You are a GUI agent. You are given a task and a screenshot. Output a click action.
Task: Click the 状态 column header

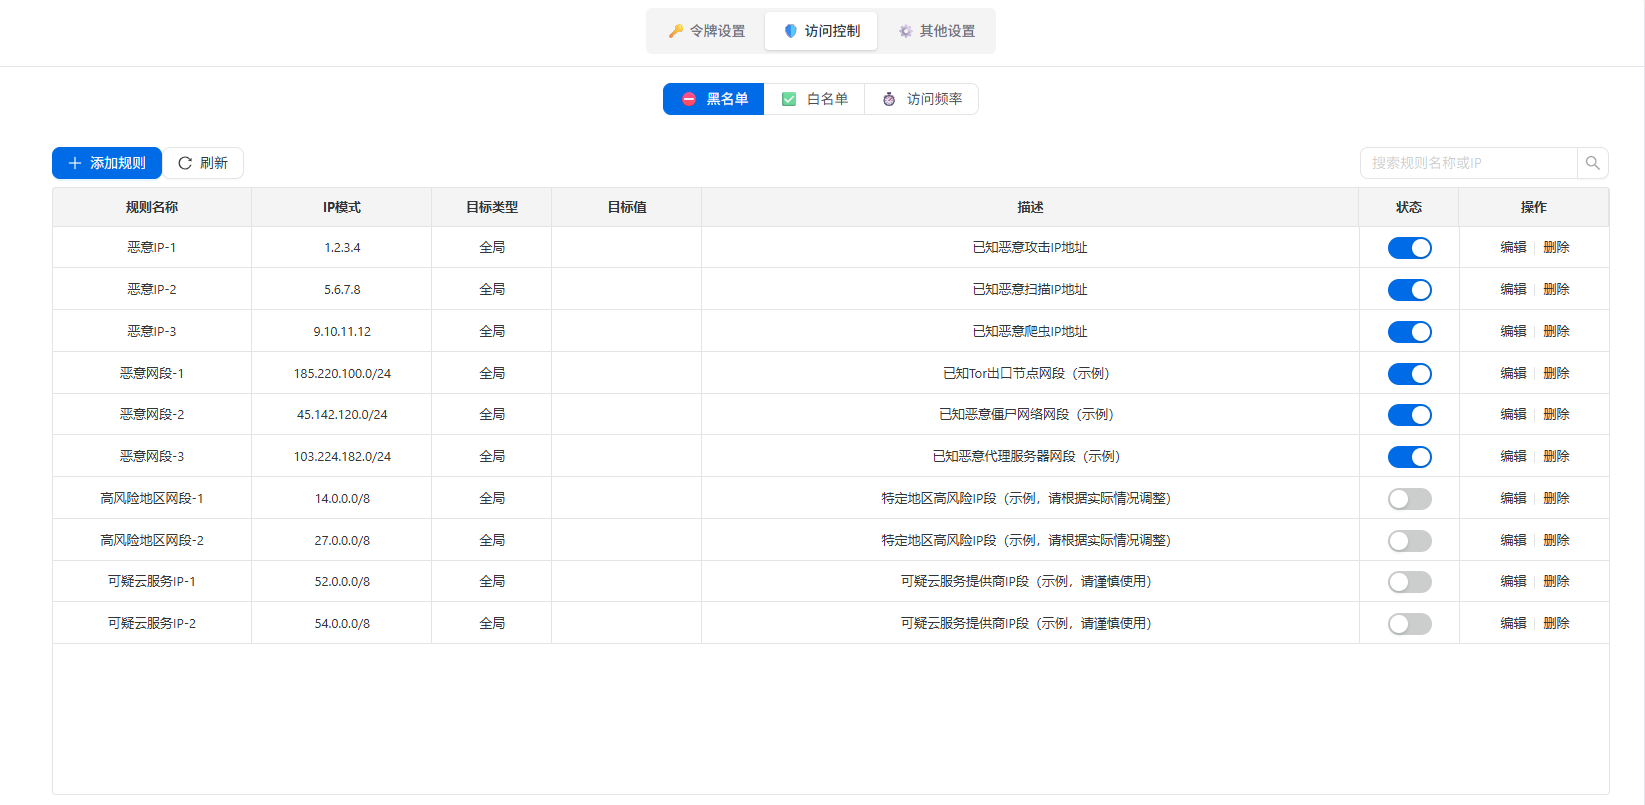click(x=1408, y=207)
